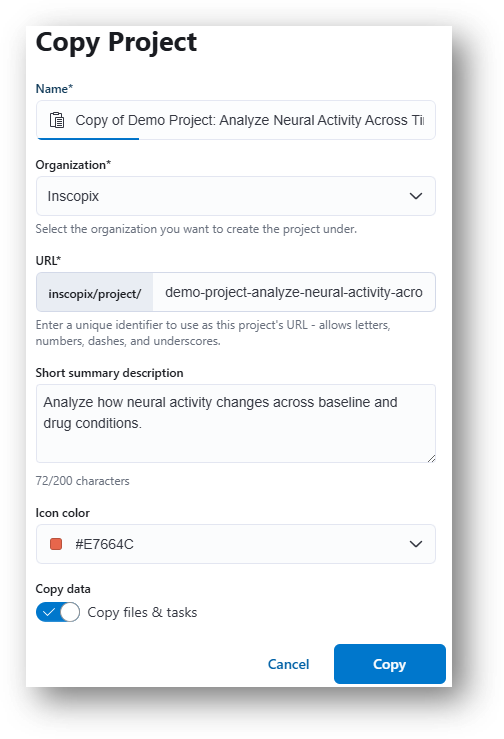The height and width of the screenshot is (739, 504).
Task: Click the 'Short summary description' label
Action: click(x=109, y=373)
